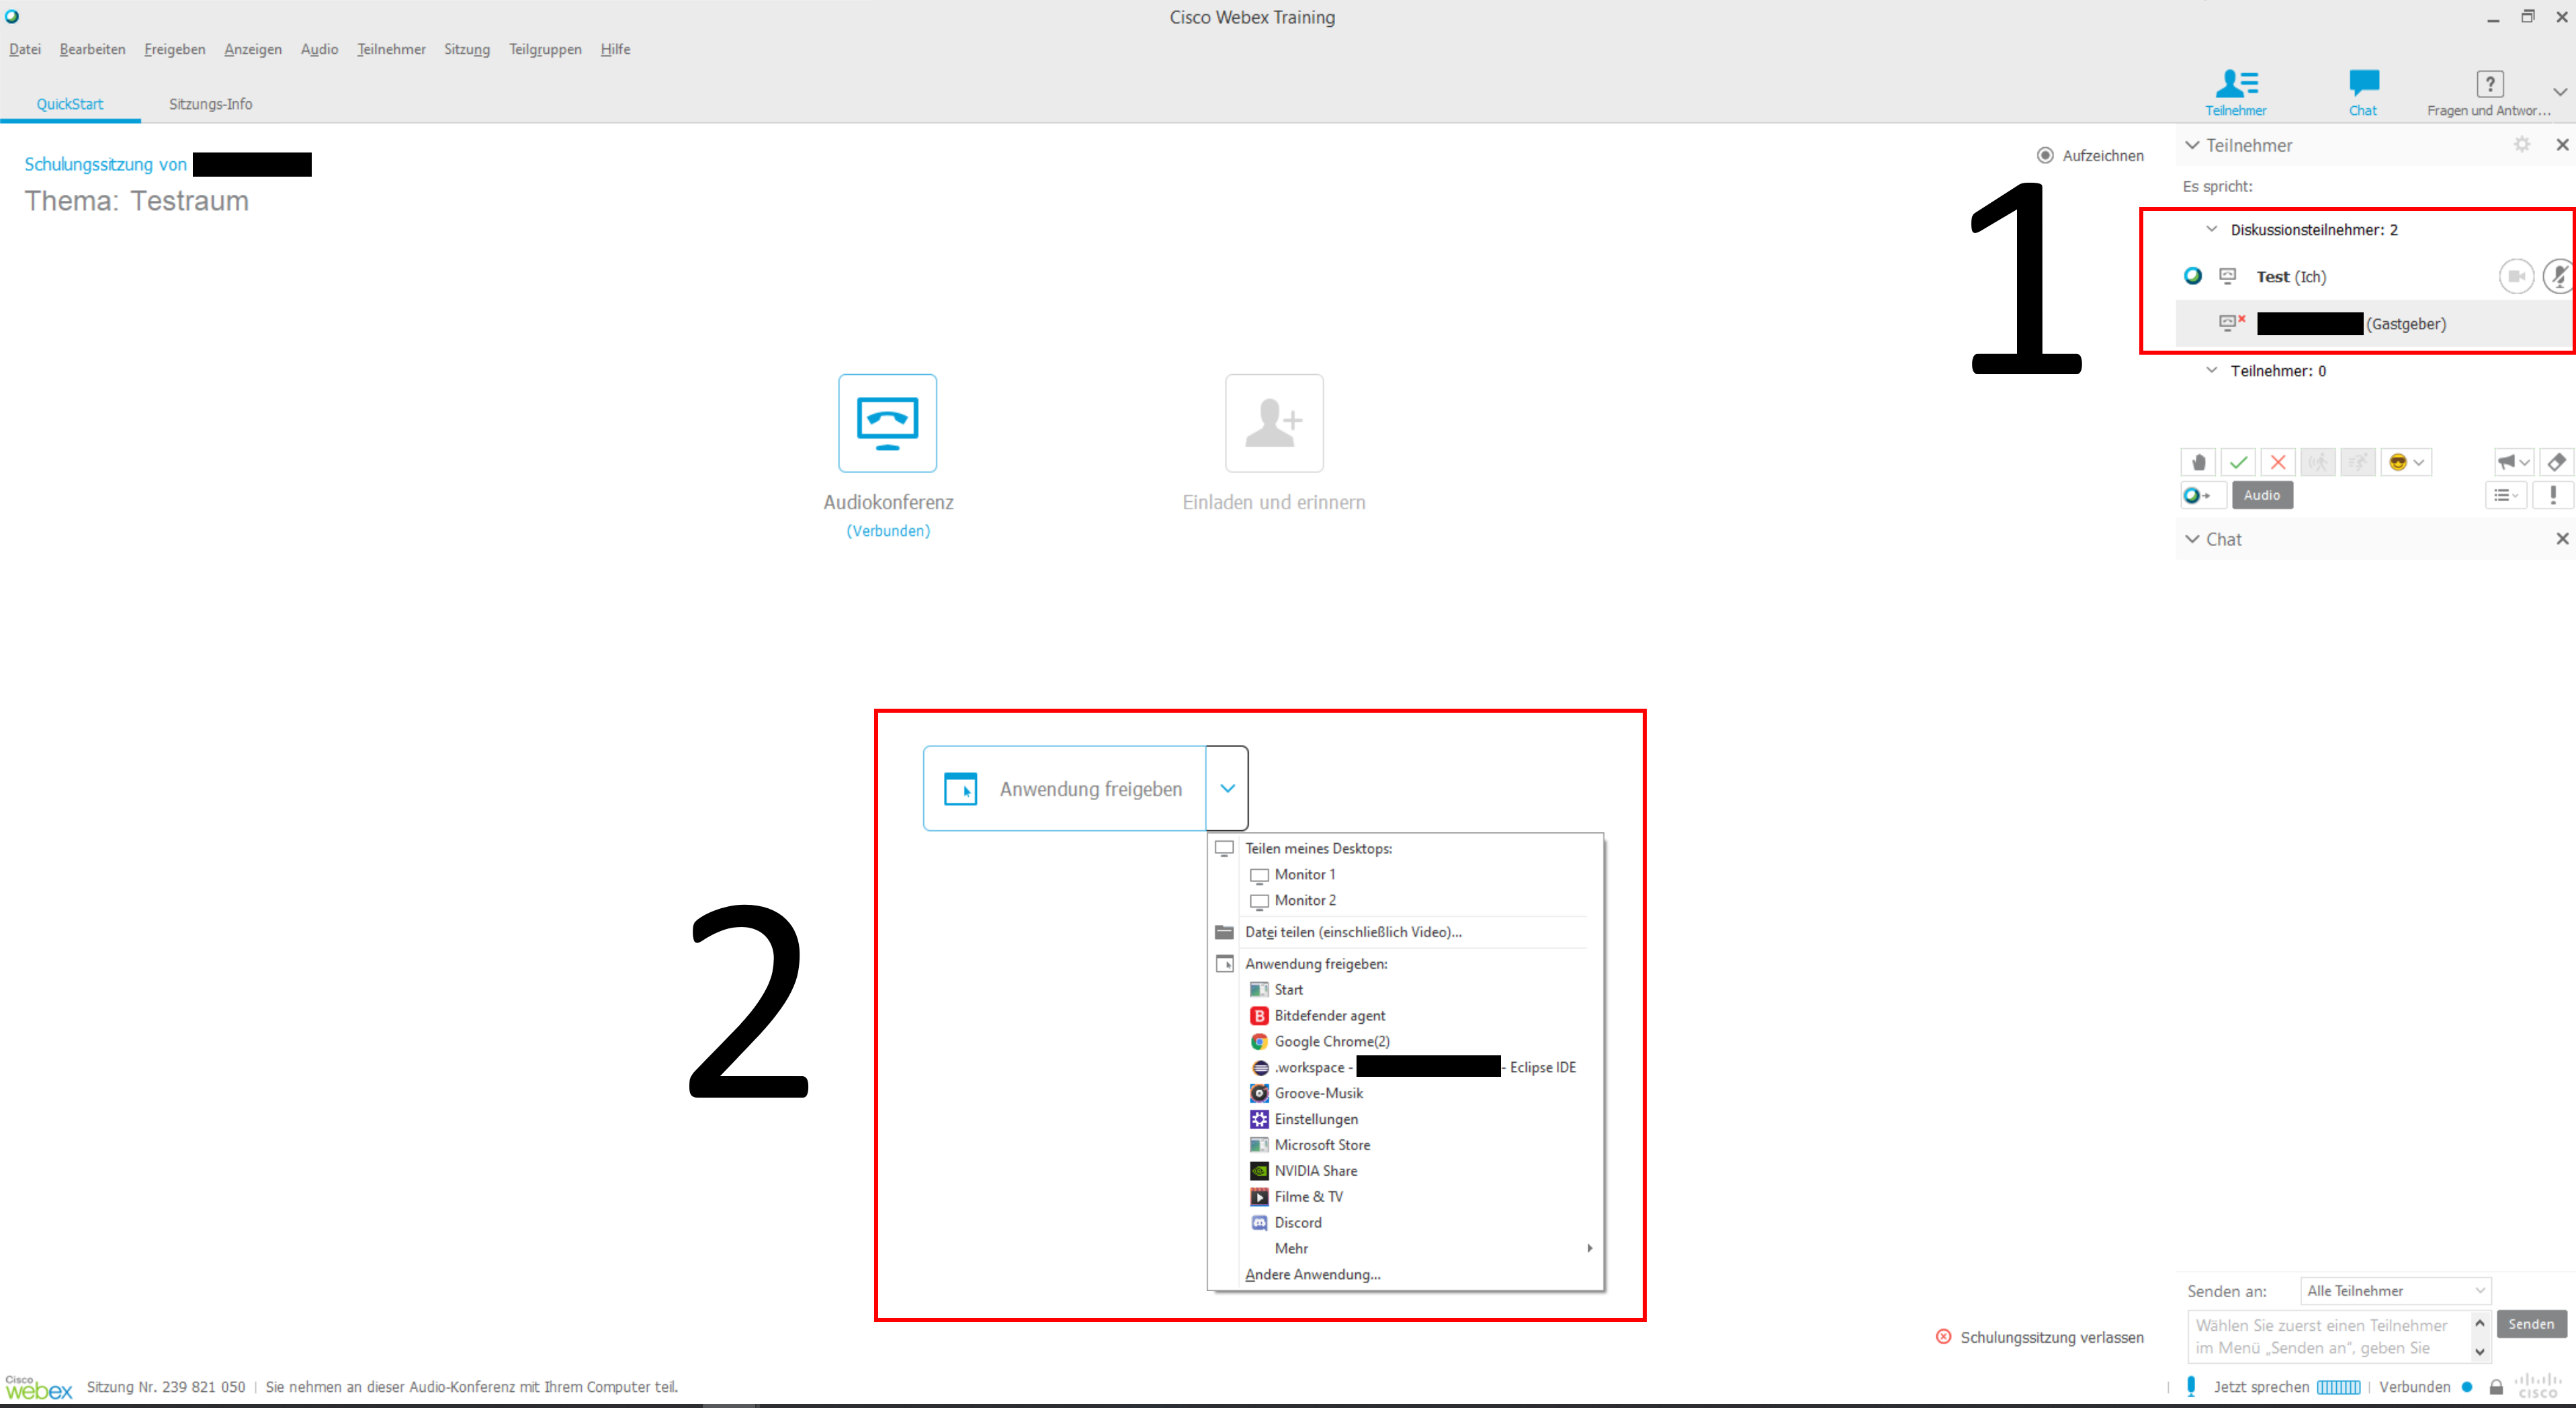The height and width of the screenshot is (1408, 2576).
Task: Click the go faster running feedback icon
Action: pyautogui.click(x=2358, y=462)
